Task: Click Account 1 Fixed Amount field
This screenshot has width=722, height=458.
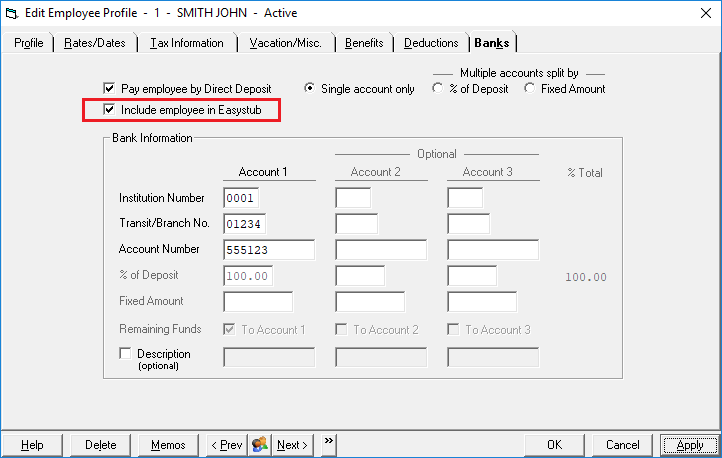Action: (258, 301)
